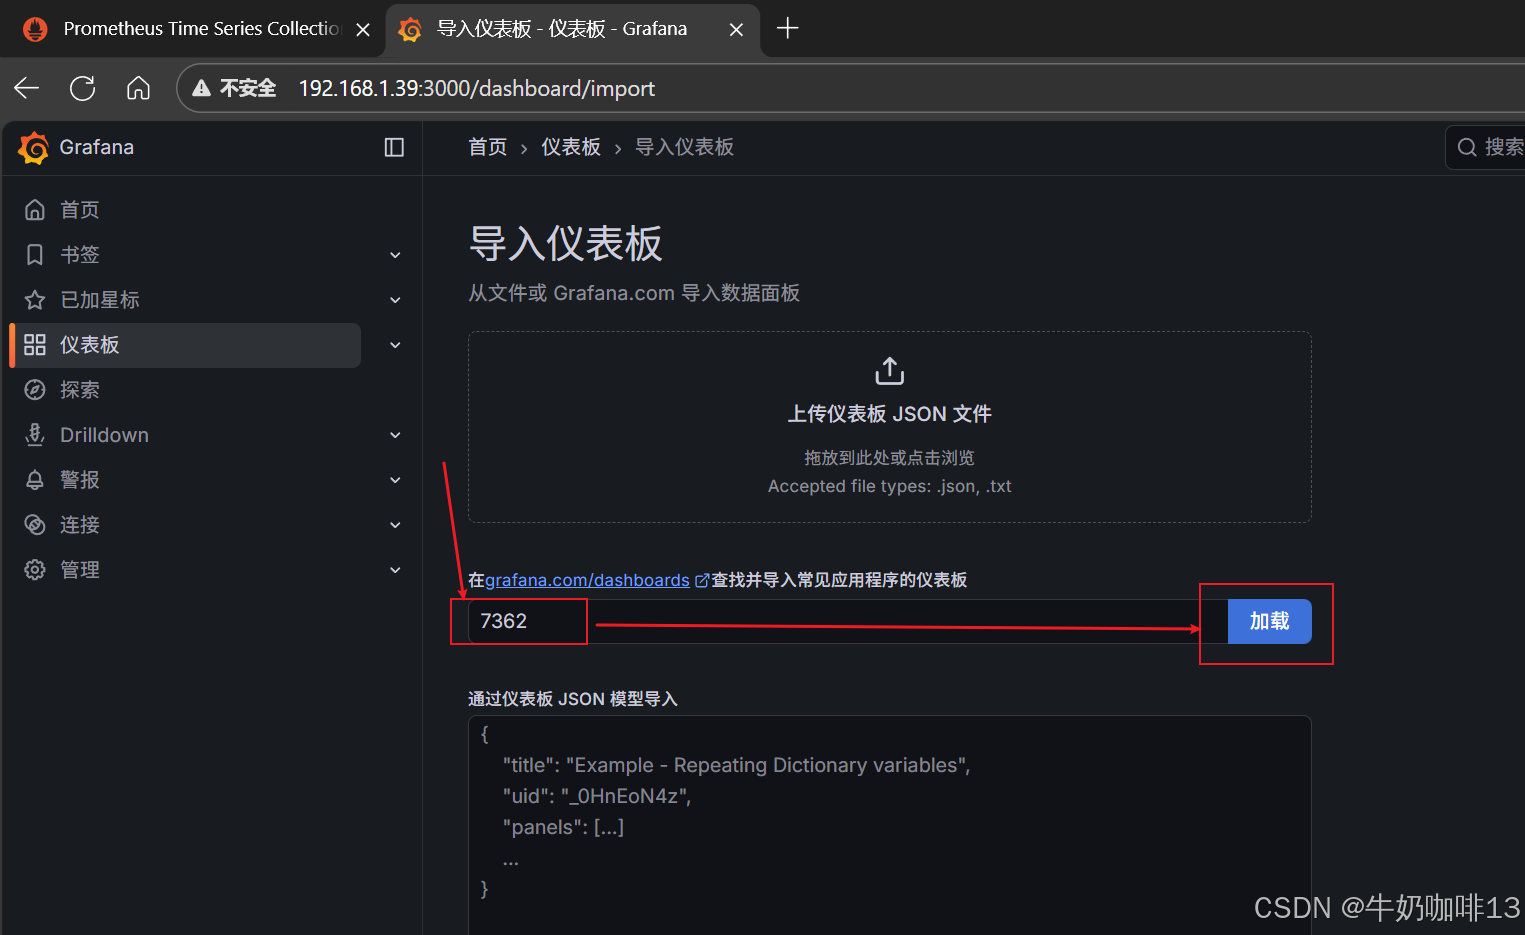The width and height of the screenshot is (1525, 935).
Task: Click the dashboards grid icon next to 仪表板
Action: point(35,345)
